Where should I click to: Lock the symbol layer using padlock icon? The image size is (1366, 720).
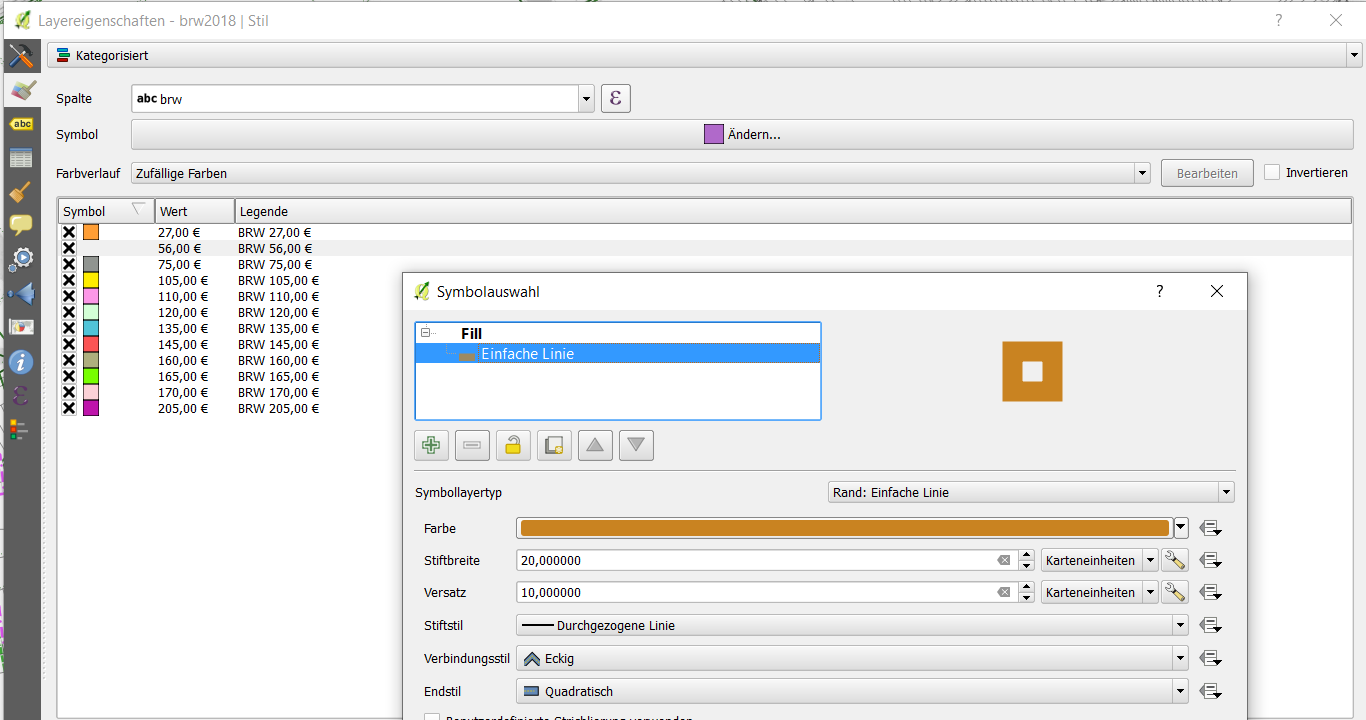[513, 445]
